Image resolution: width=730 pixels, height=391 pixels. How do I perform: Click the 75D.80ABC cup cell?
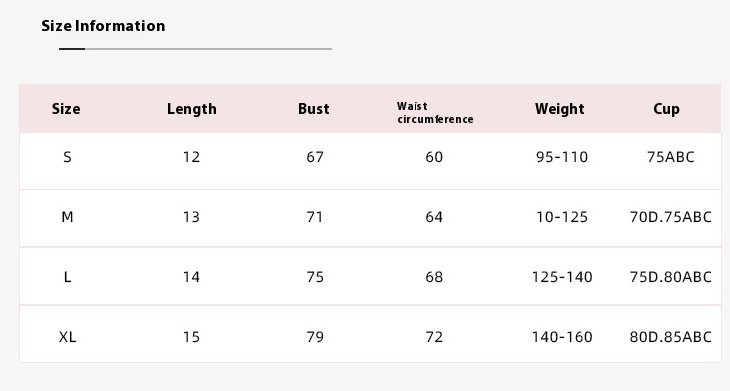[670, 277]
